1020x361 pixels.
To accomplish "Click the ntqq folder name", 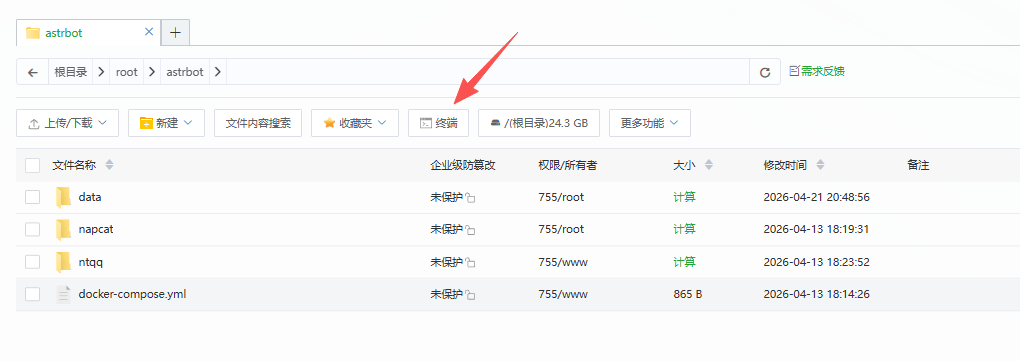I will [x=91, y=262].
